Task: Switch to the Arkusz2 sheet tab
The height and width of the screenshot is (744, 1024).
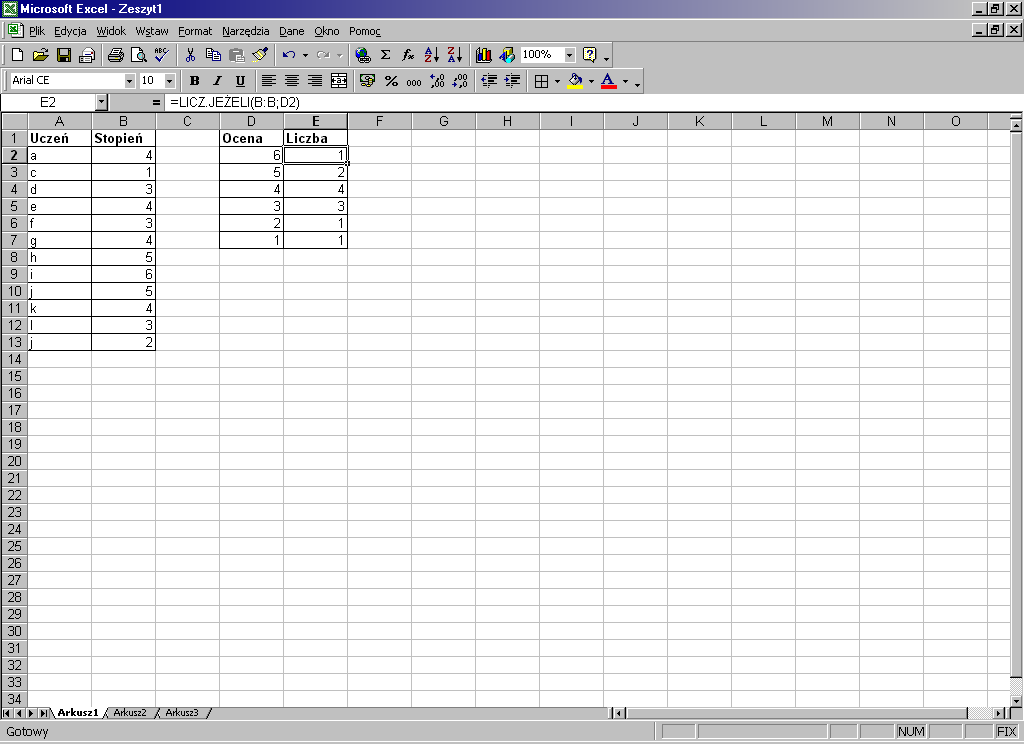Action: [x=130, y=713]
